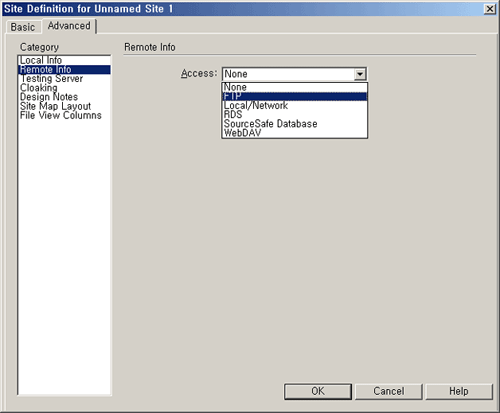Screen dimensions: 500x413
Task: Select Remote Info category
Action: [x=64, y=69]
